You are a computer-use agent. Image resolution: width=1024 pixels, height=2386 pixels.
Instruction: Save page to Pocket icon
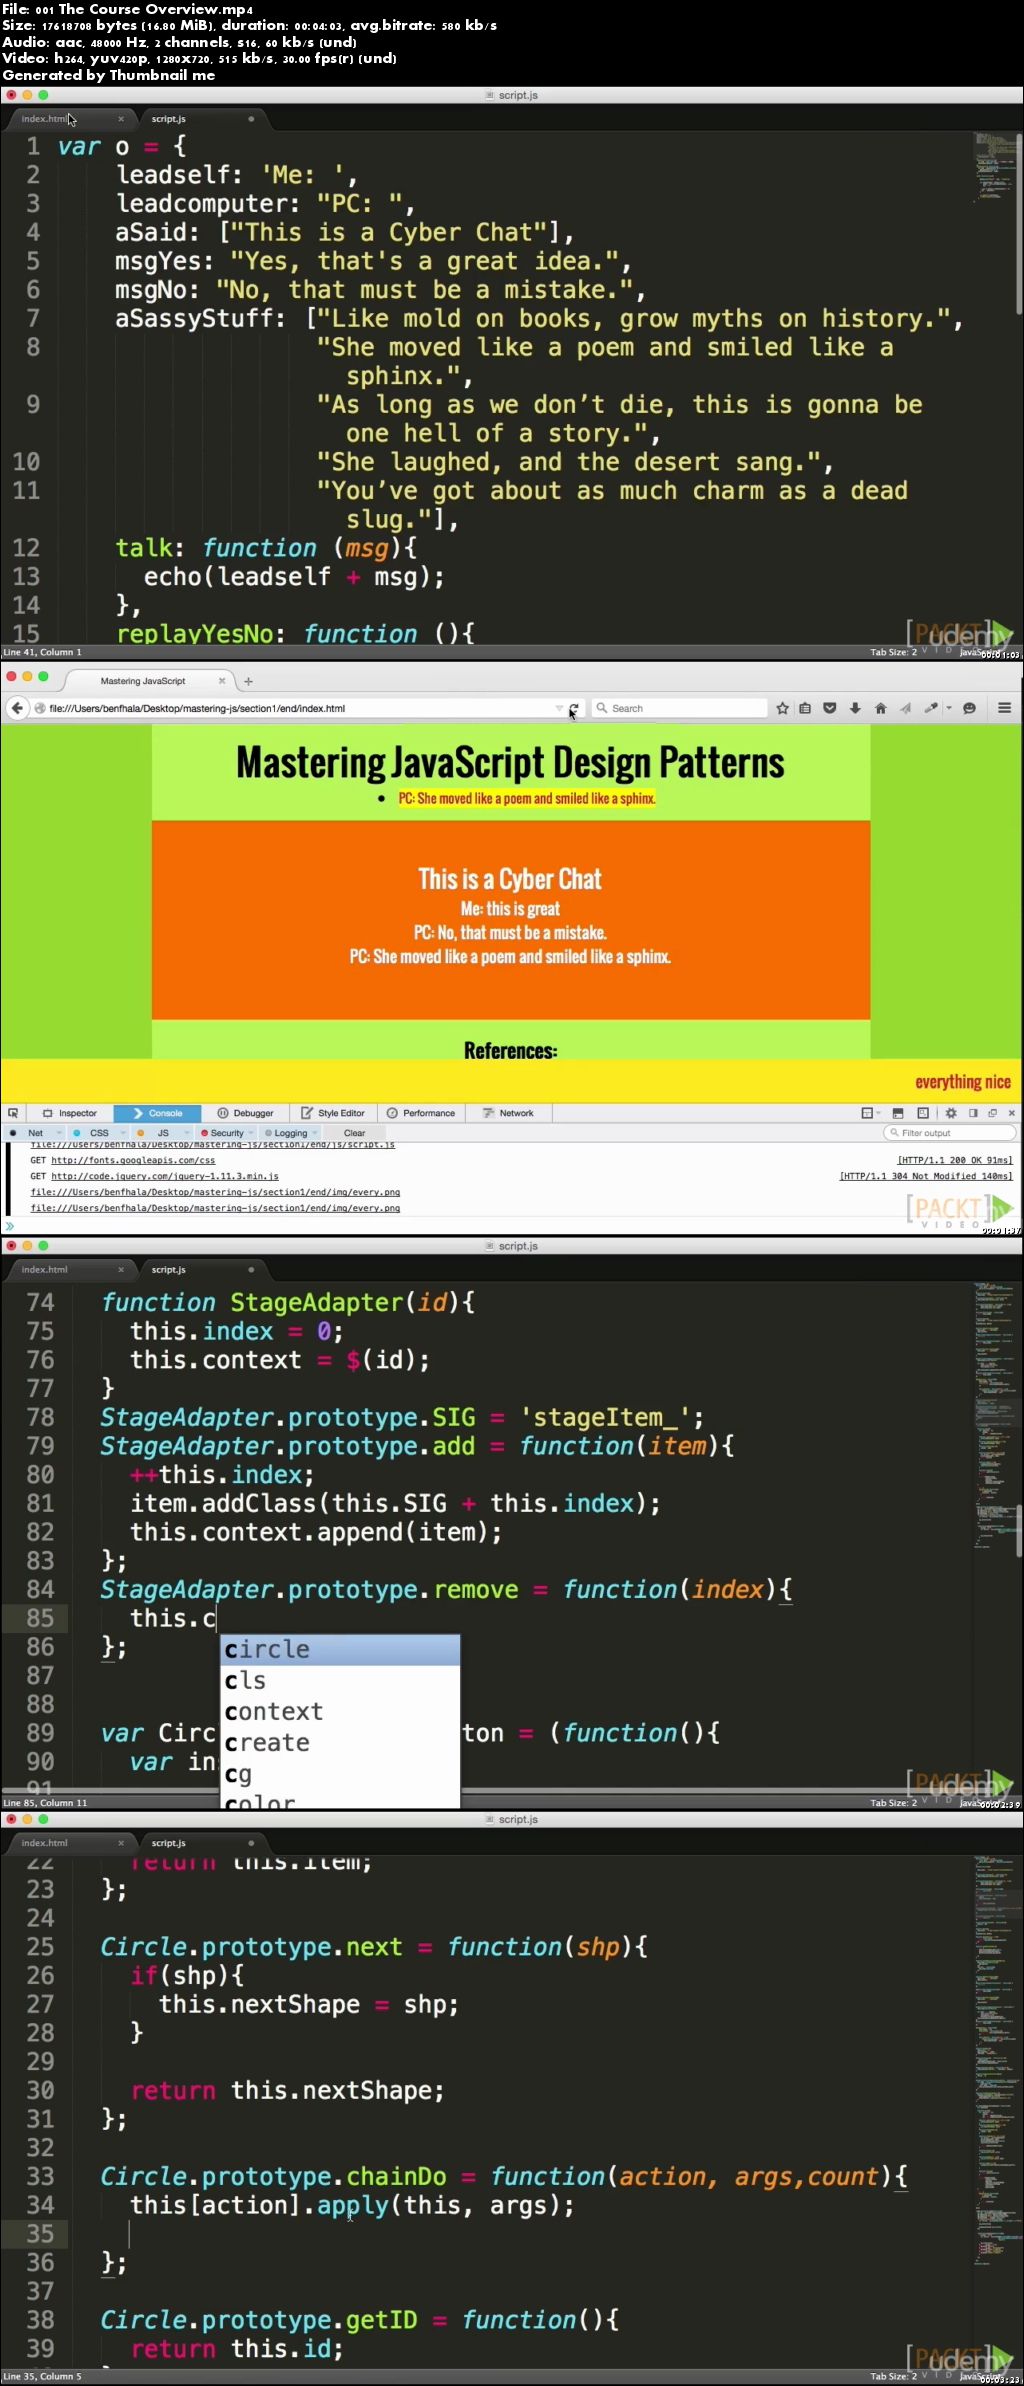(830, 708)
